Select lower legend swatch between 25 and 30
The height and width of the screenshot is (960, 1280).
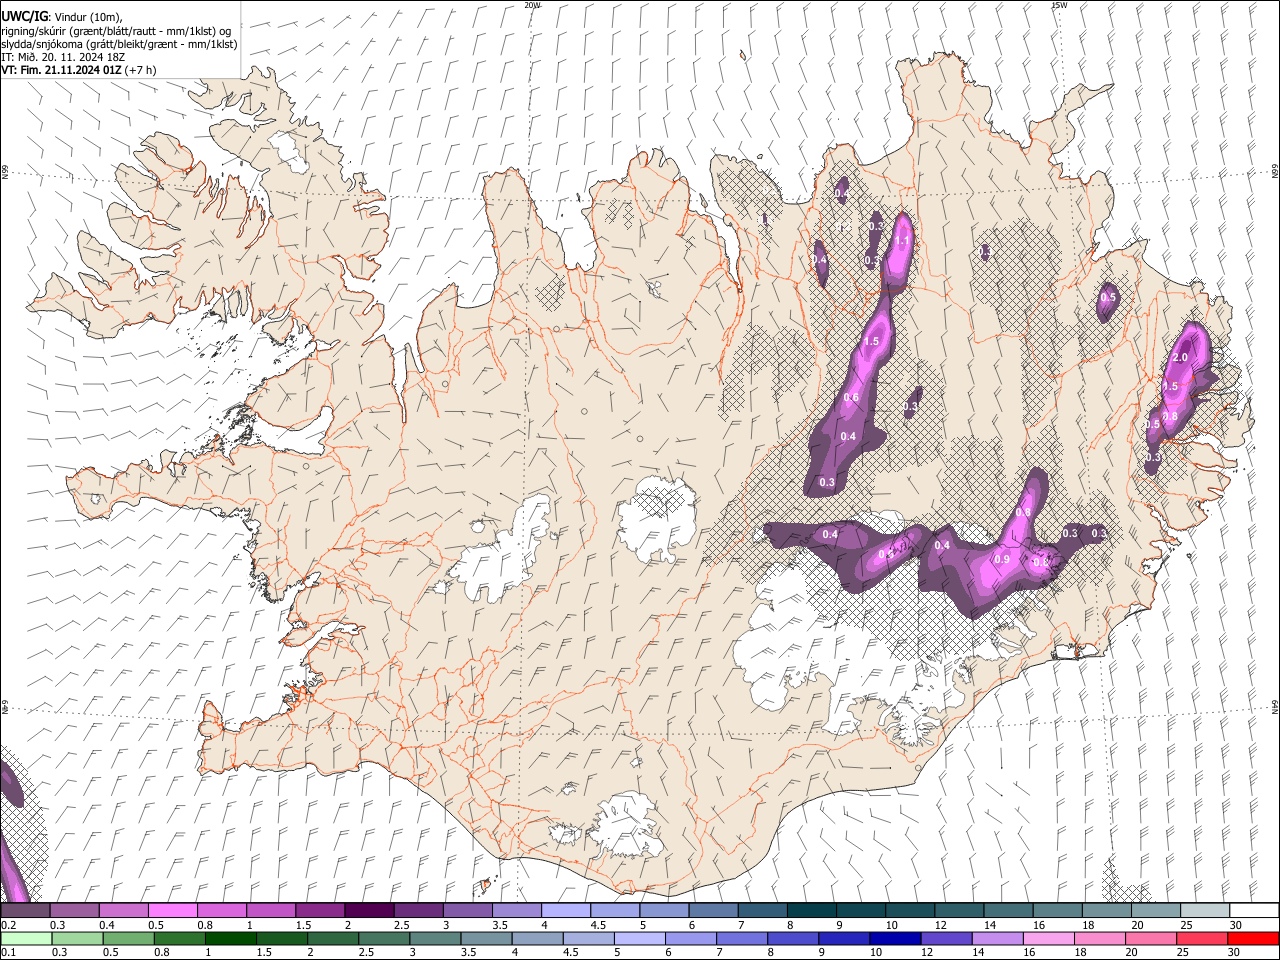click(x=1200, y=939)
